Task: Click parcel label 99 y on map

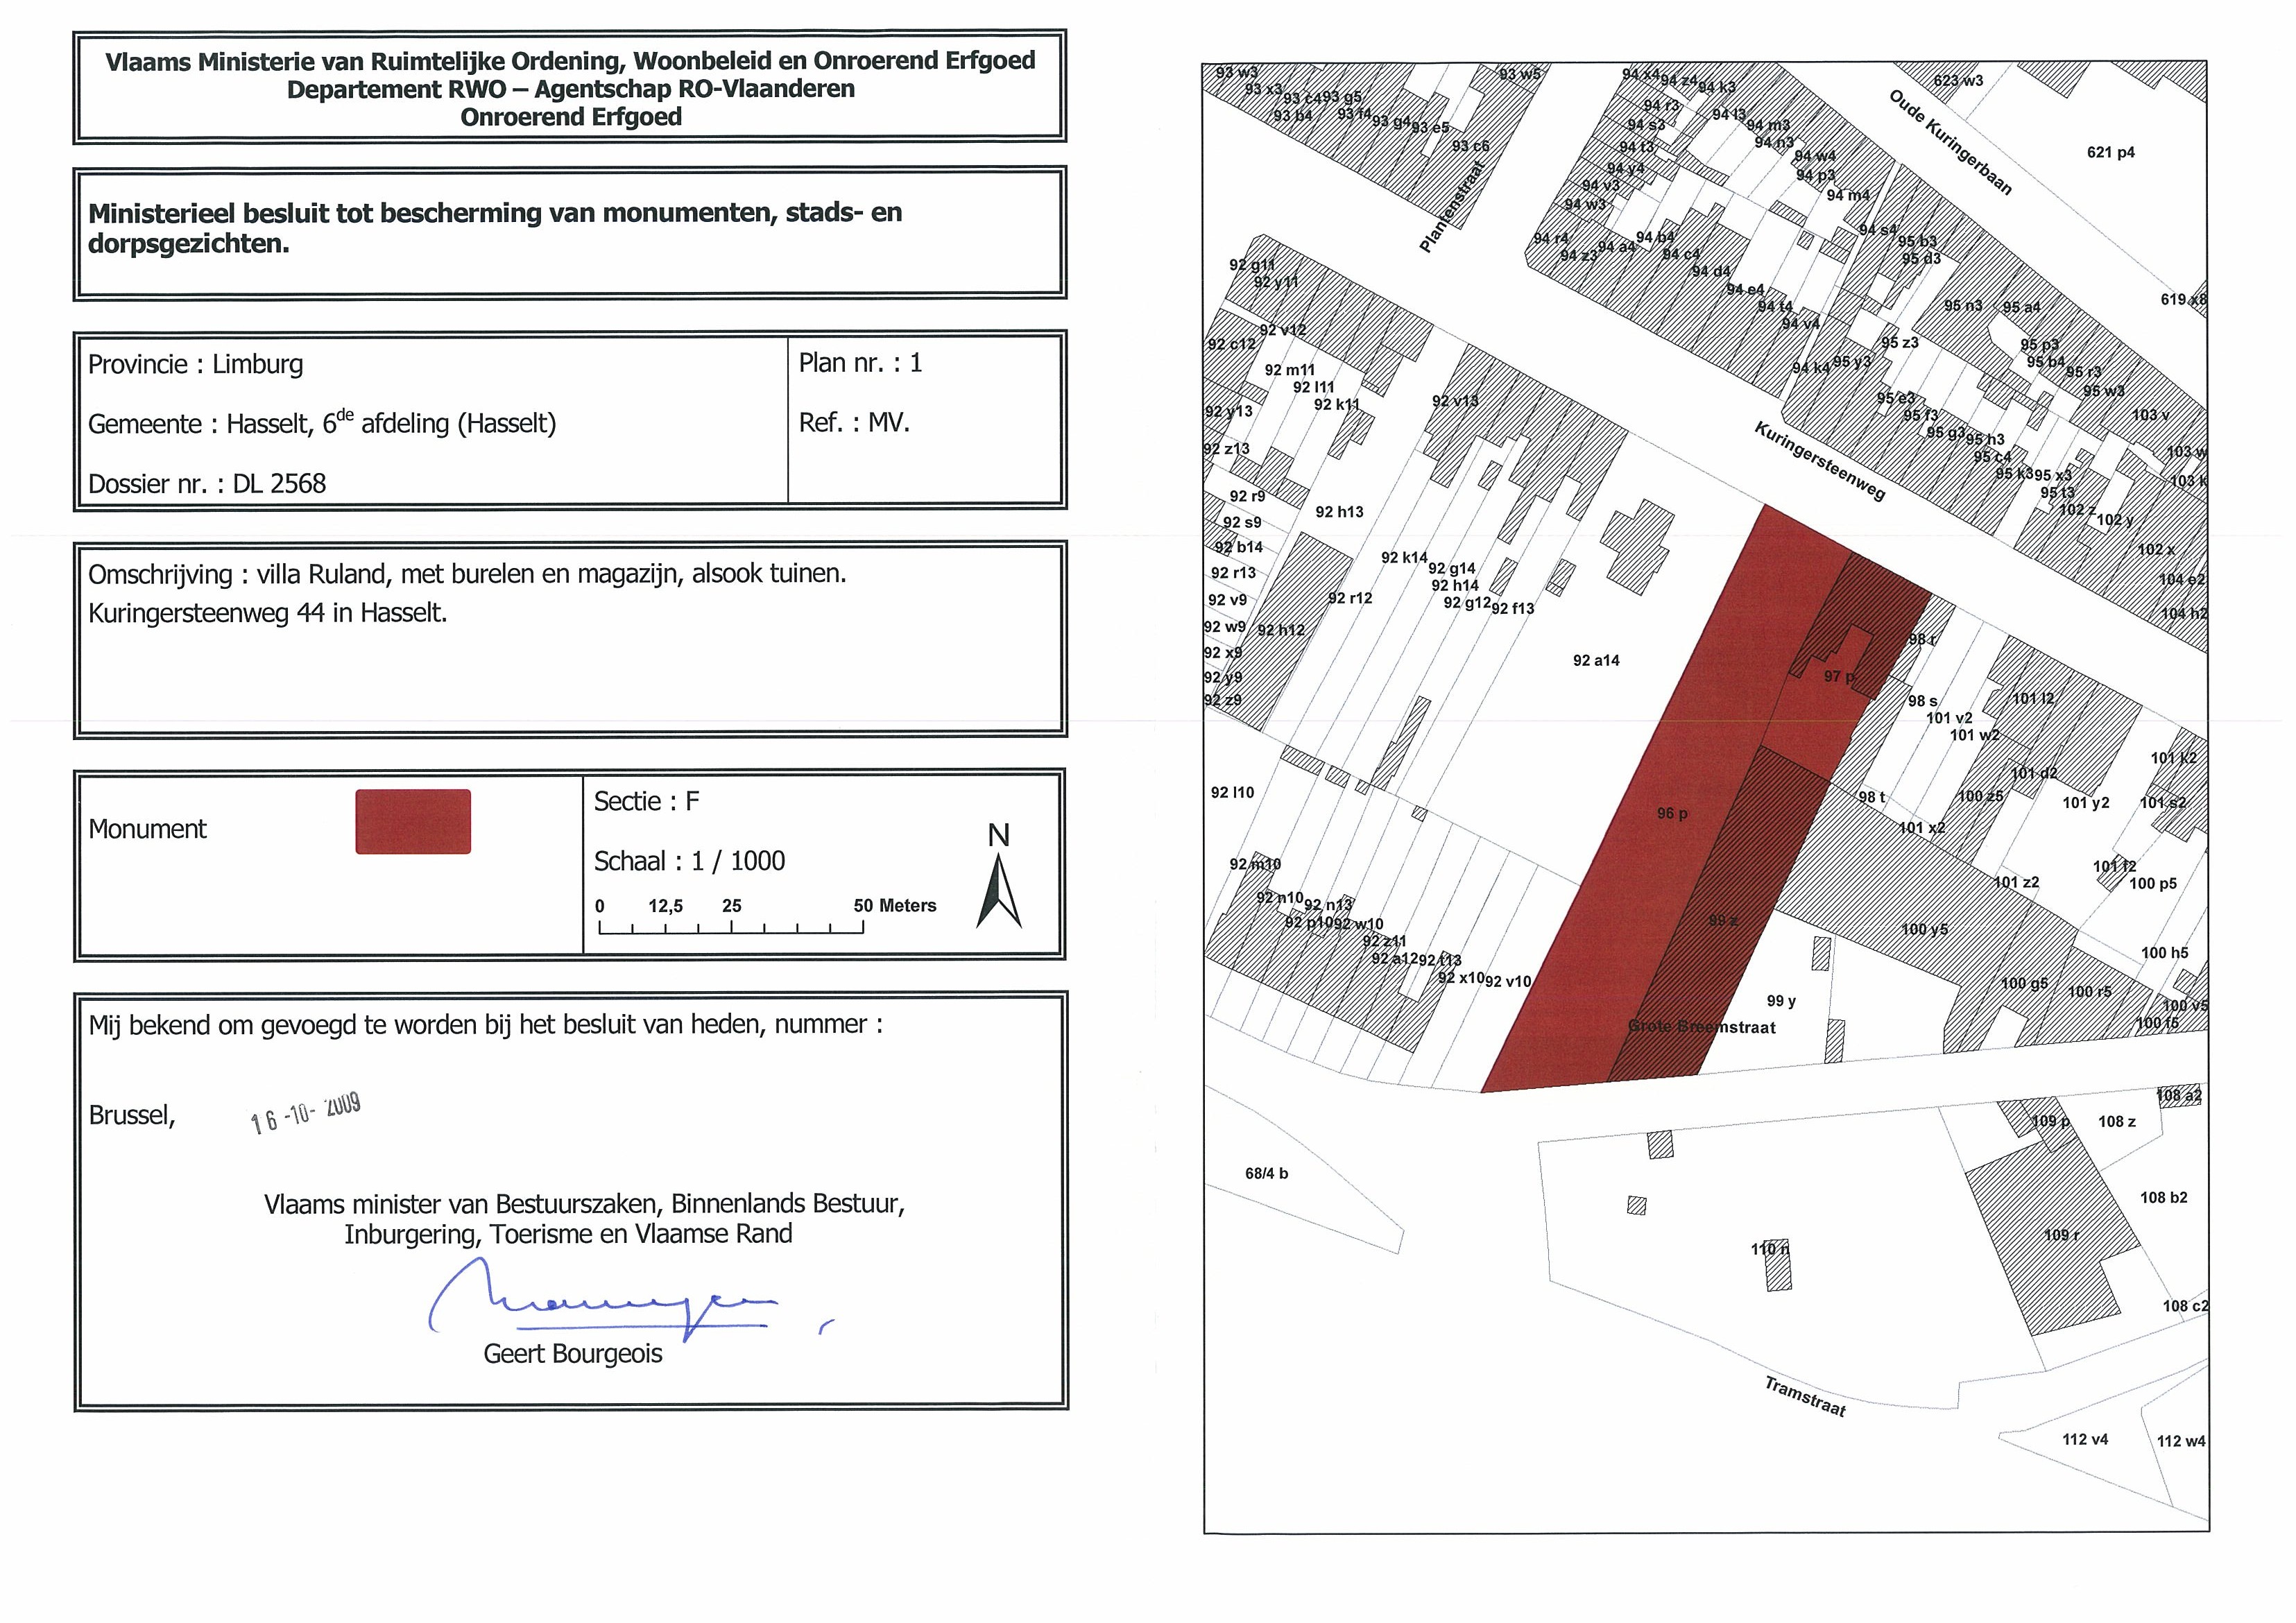Action: pos(1781,1001)
